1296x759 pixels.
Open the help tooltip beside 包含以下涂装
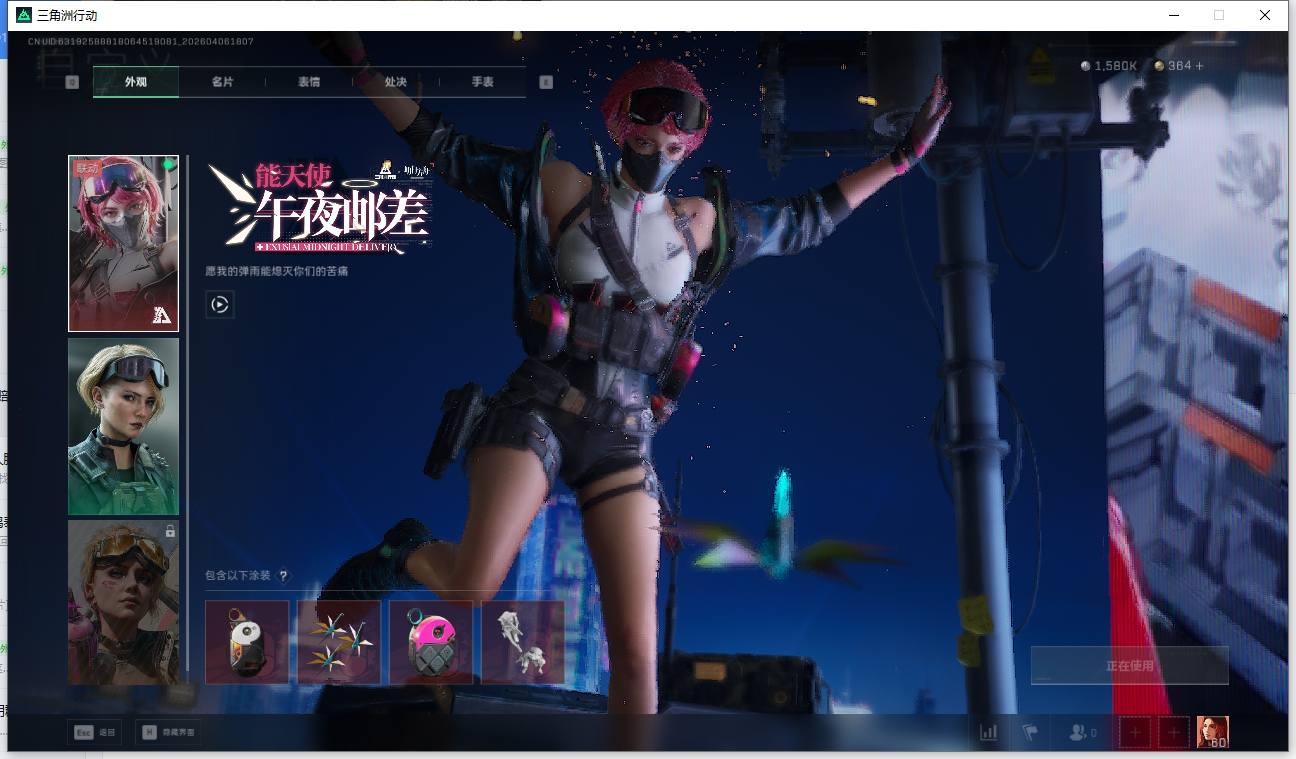click(284, 576)
